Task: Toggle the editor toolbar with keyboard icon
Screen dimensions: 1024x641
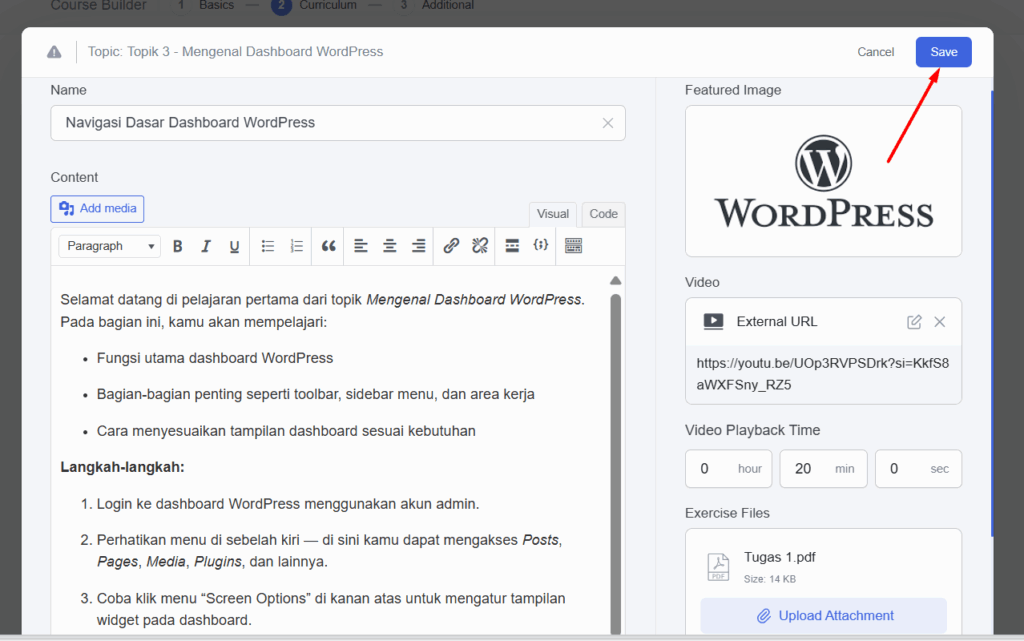Action: coord(573,246)
